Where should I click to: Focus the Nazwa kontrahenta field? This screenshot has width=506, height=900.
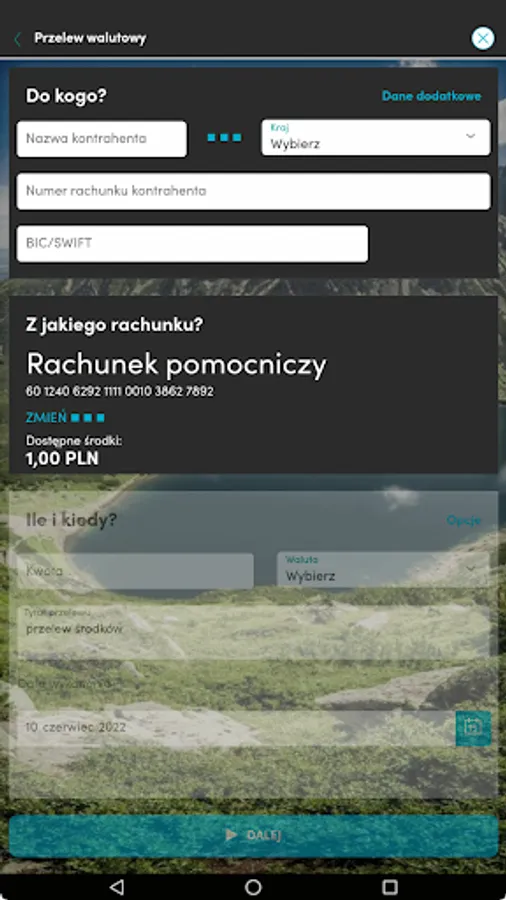coord(102,138)
